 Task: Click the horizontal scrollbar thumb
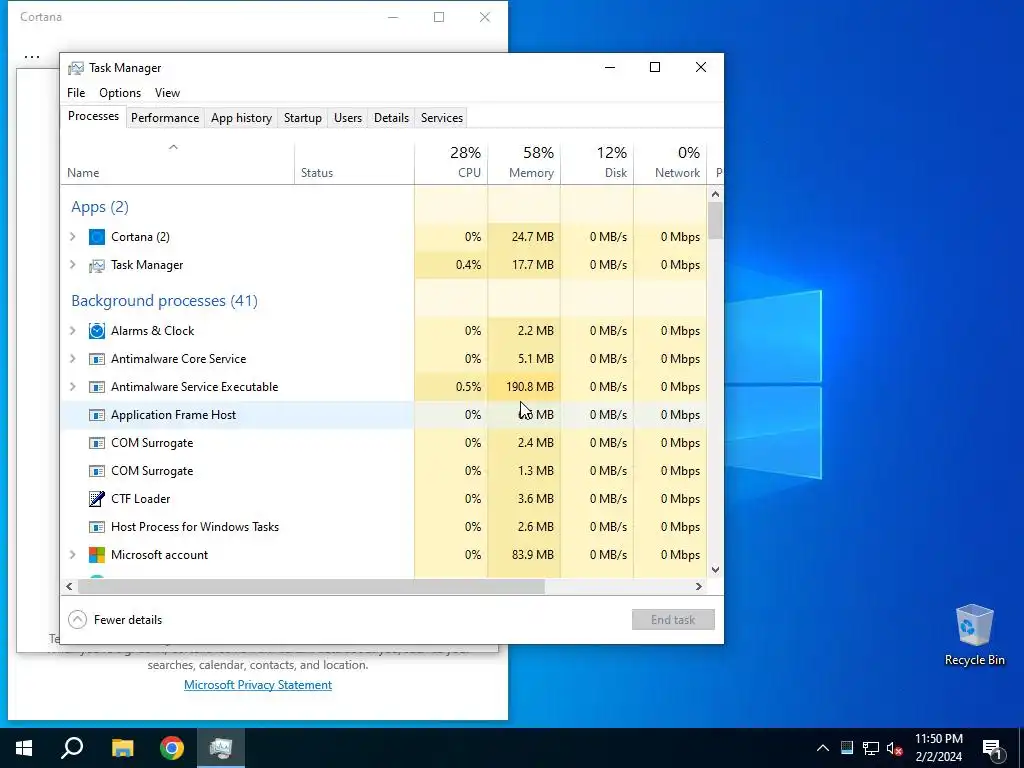point(311,586)
